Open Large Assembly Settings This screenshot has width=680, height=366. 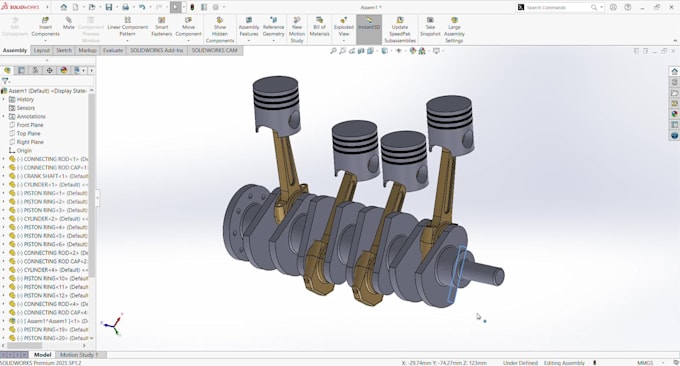[x=454, y=30]
